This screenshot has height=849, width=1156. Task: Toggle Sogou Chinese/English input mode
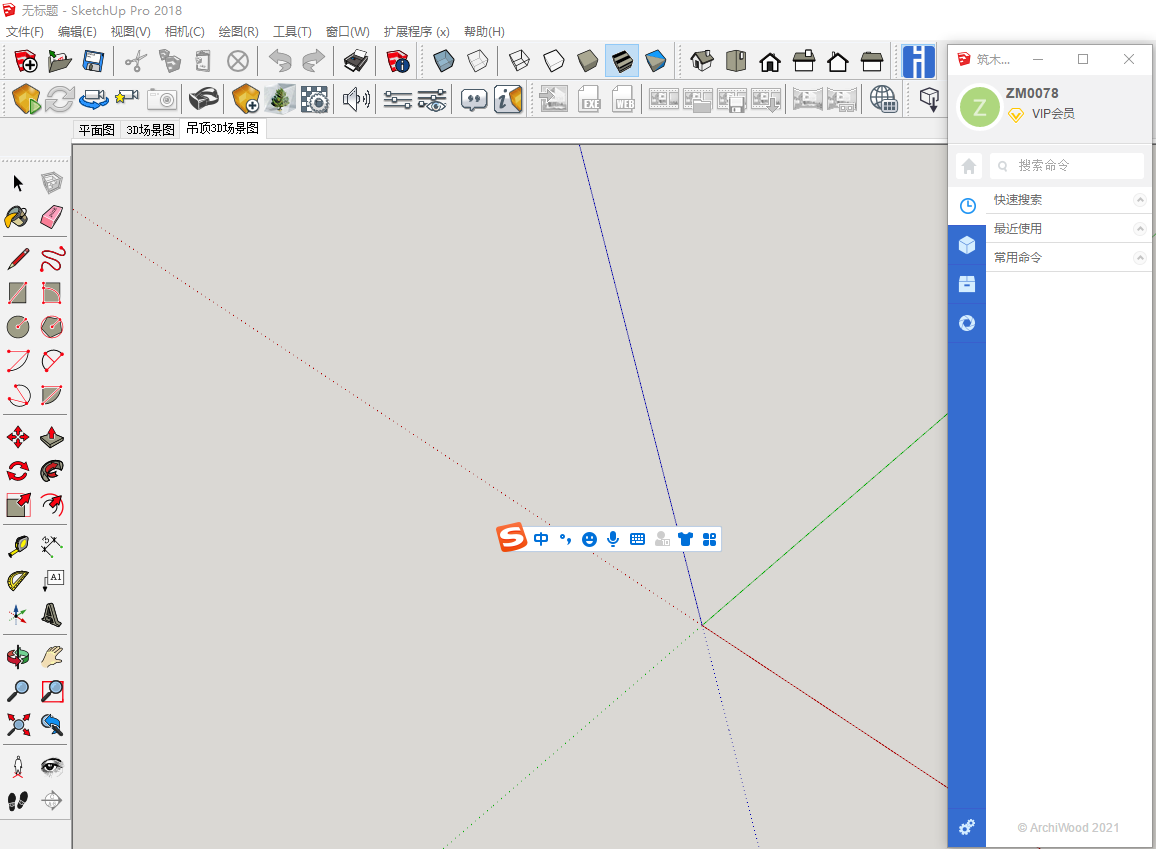click(541, 539)
